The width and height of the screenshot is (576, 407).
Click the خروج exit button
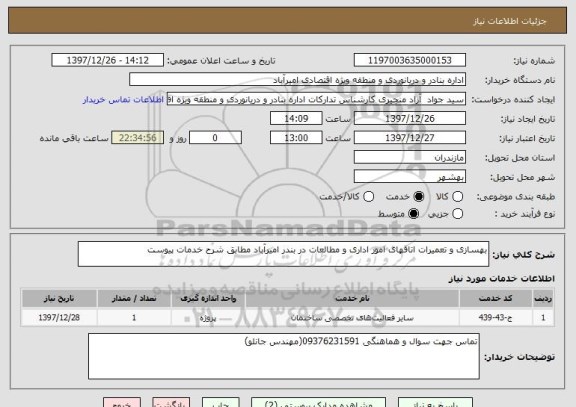pos(122,403)
